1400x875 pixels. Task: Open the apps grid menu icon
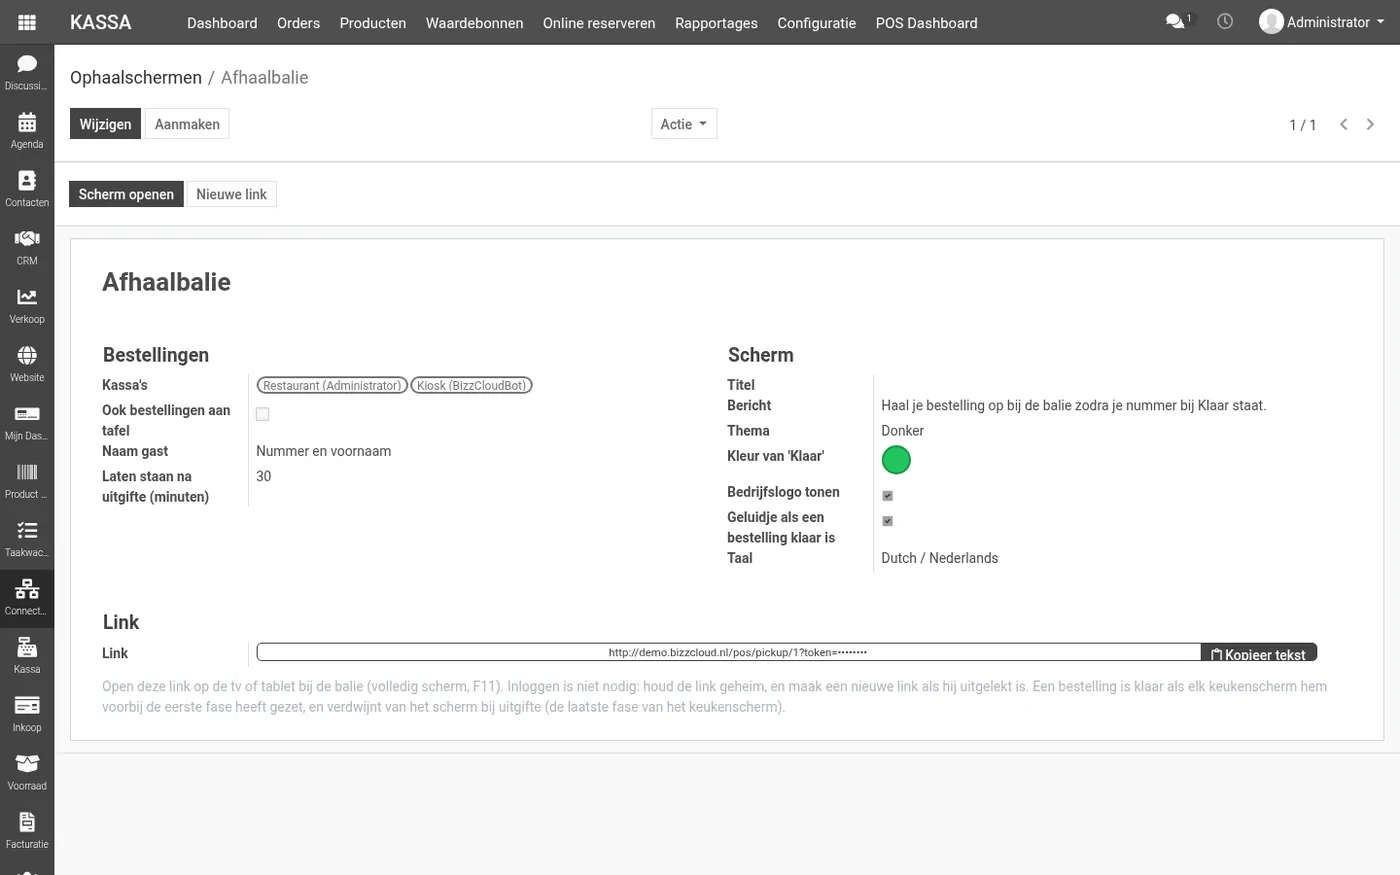point(27,22)
